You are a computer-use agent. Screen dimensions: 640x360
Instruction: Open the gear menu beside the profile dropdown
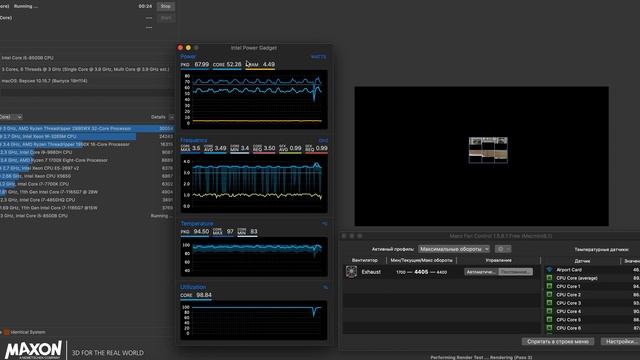point(503,249)
